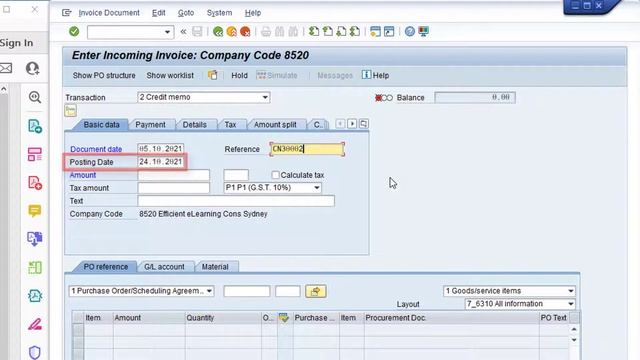Viewport: 640px width, 360px height.
Task: Click the green checkmark Enter icon
Action: (x=74, y=31)
